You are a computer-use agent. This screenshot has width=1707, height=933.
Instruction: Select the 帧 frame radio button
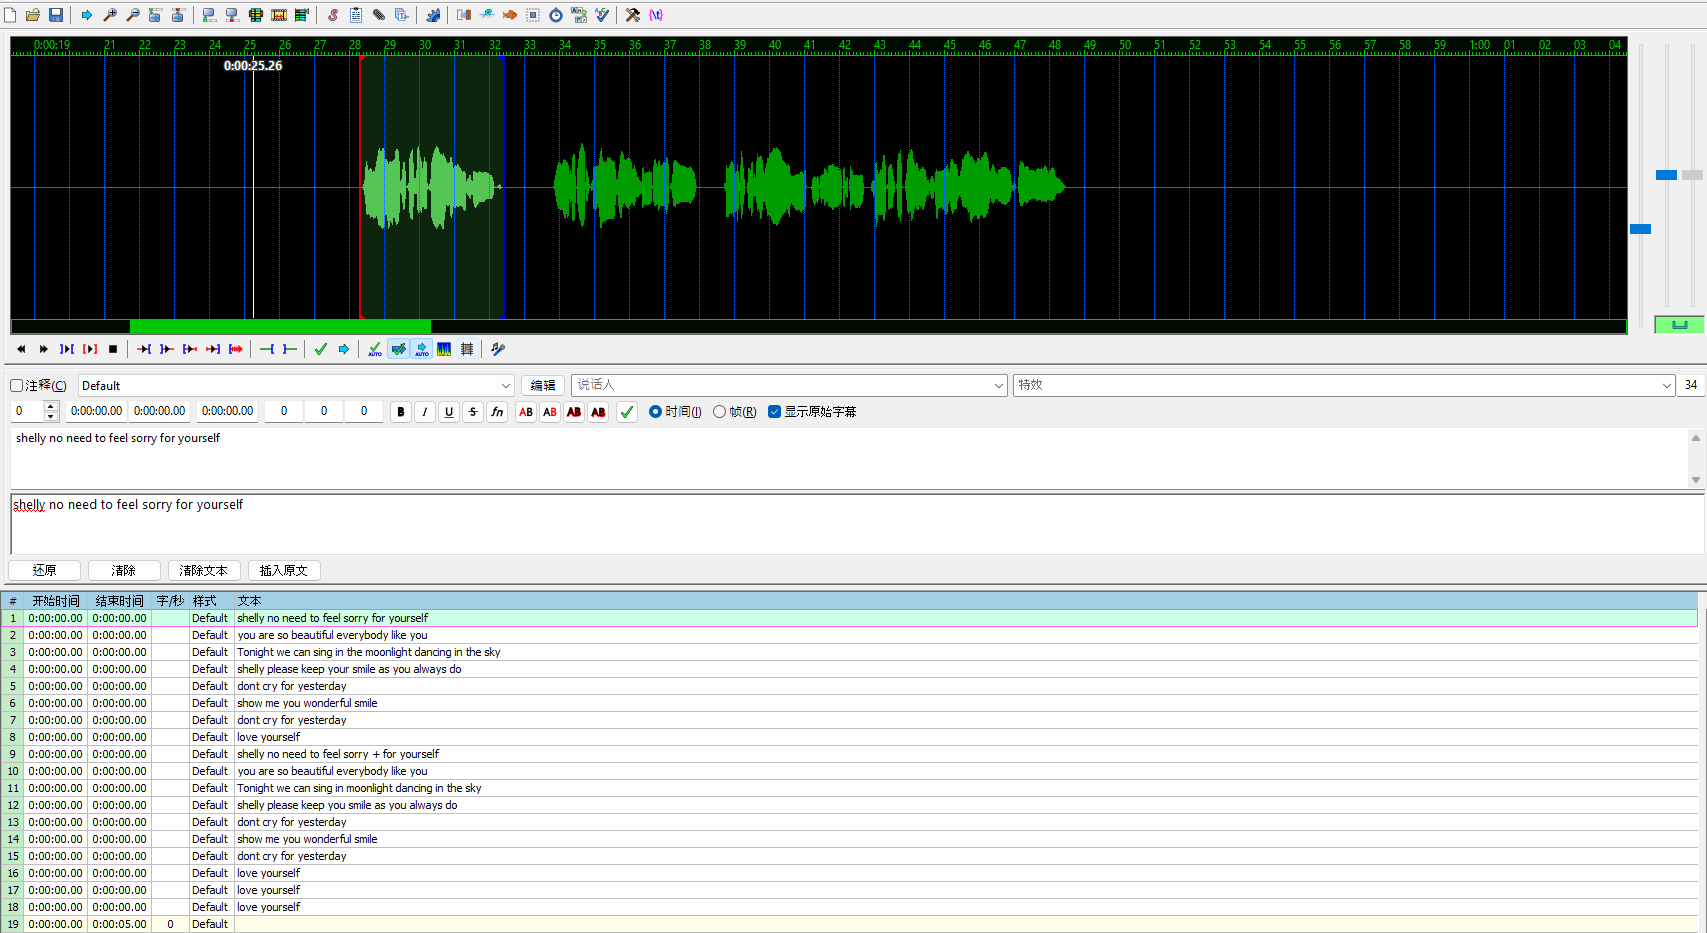pyautogui.click(x=720, y=412)
